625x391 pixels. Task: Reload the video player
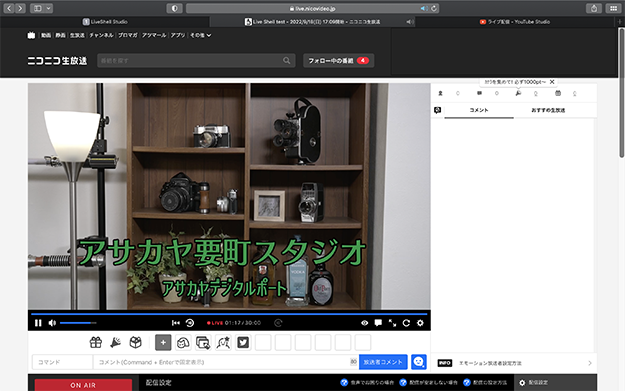406,323
